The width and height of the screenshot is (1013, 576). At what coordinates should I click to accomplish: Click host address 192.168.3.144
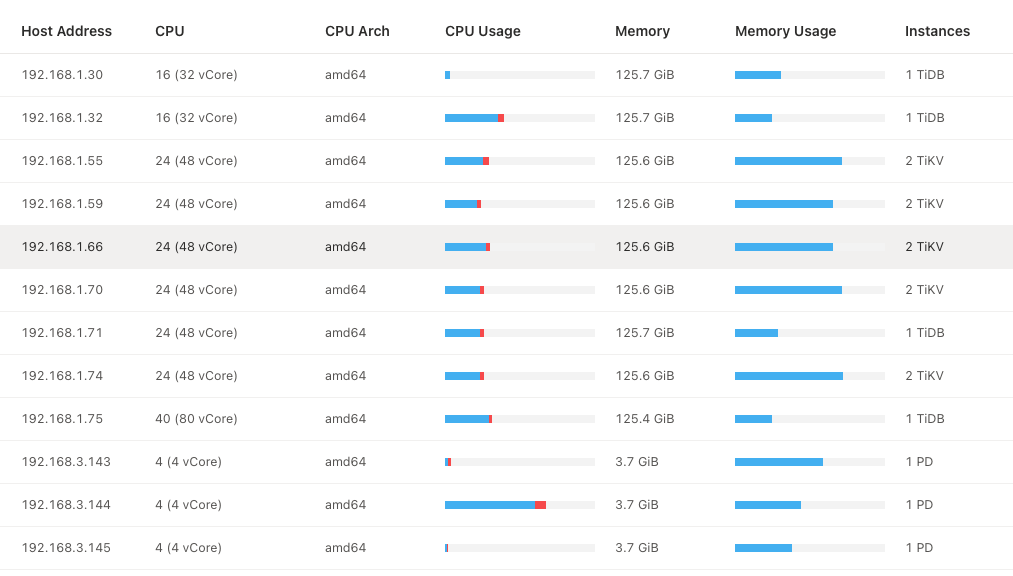click(x=66, y=505)
